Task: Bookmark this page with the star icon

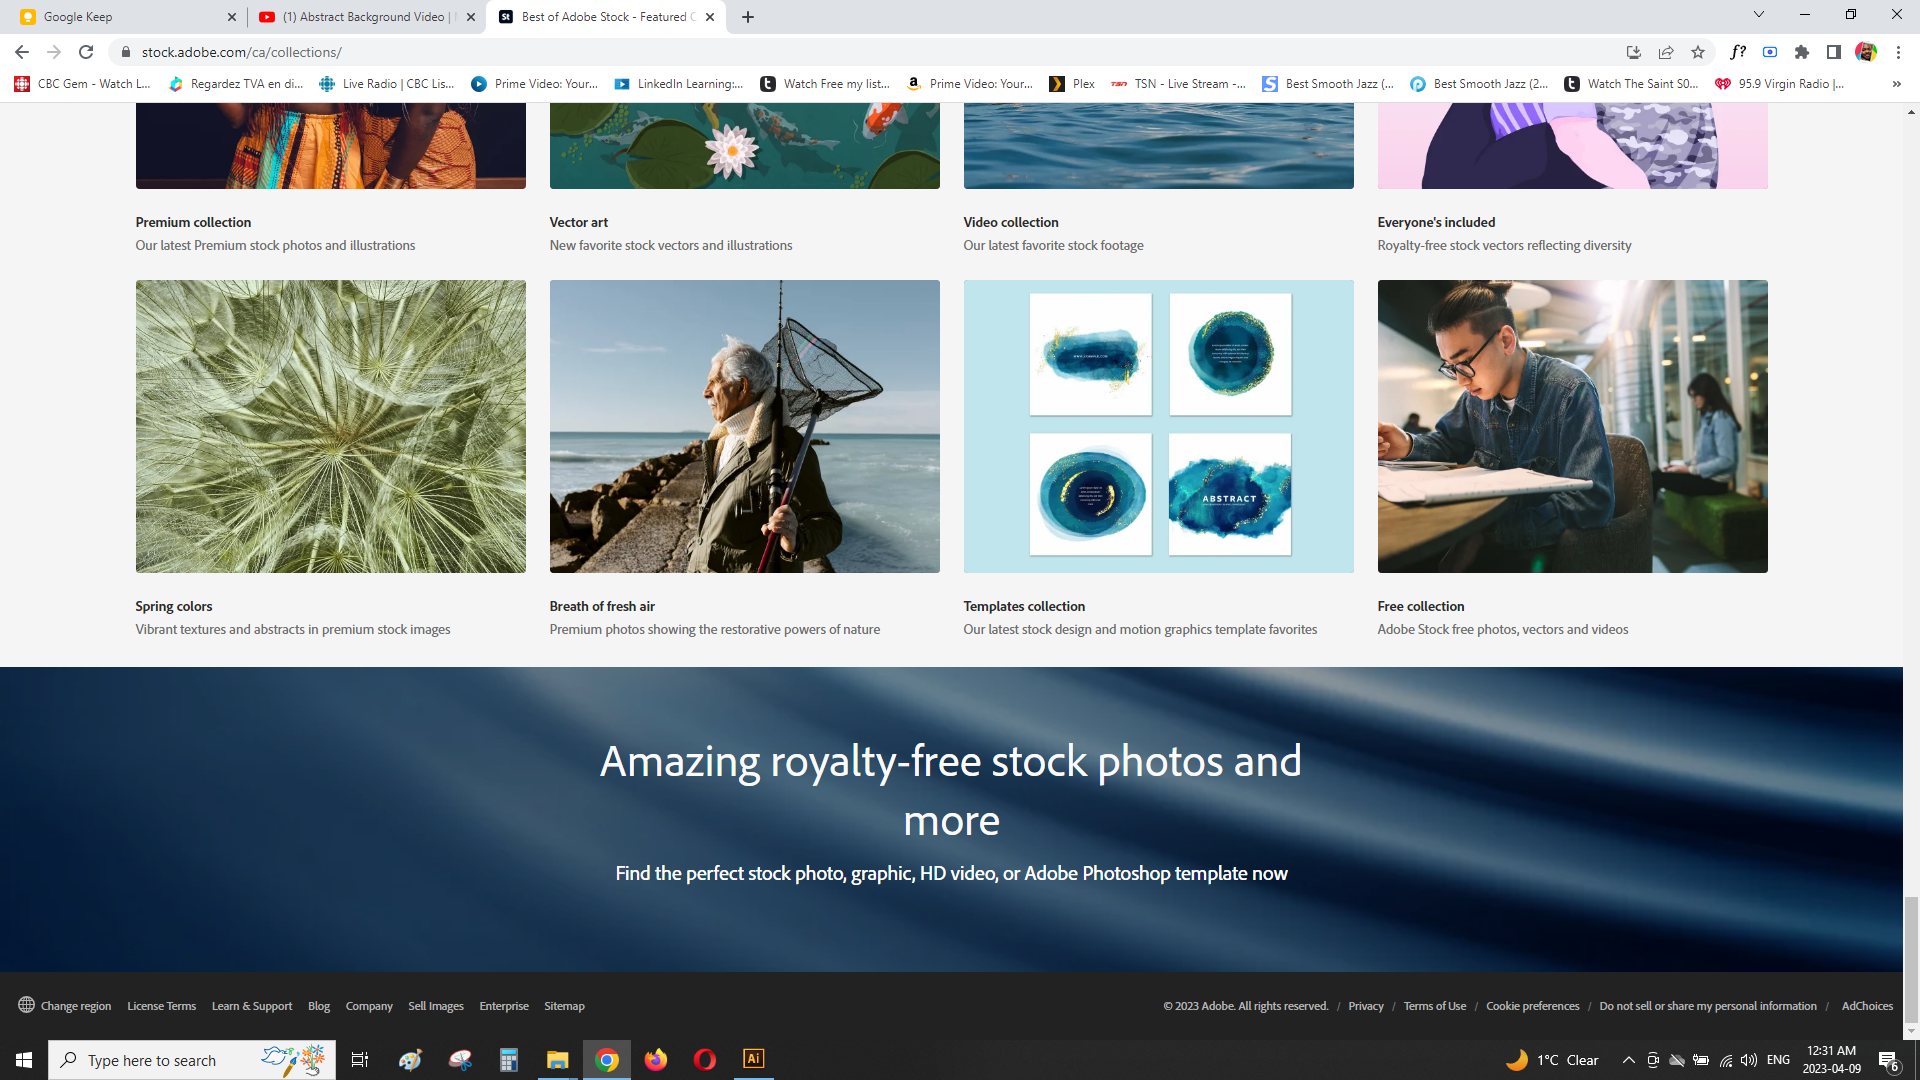Action: [1698, 52]
